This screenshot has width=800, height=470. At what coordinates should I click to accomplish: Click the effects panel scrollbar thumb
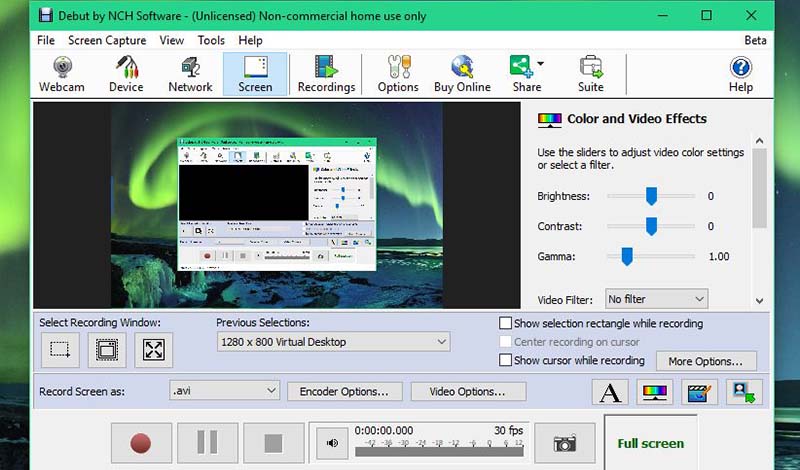(x=760, y=188)
